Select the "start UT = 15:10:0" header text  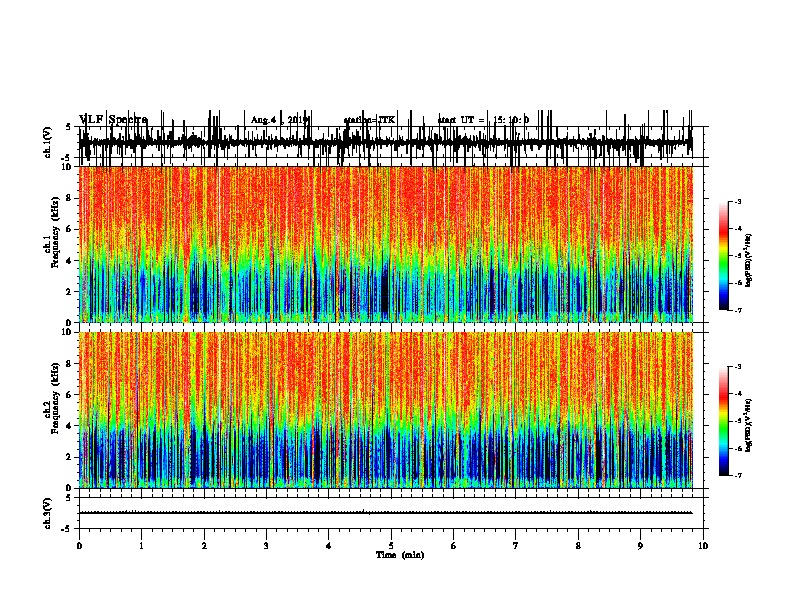click(x=483, y=120)
